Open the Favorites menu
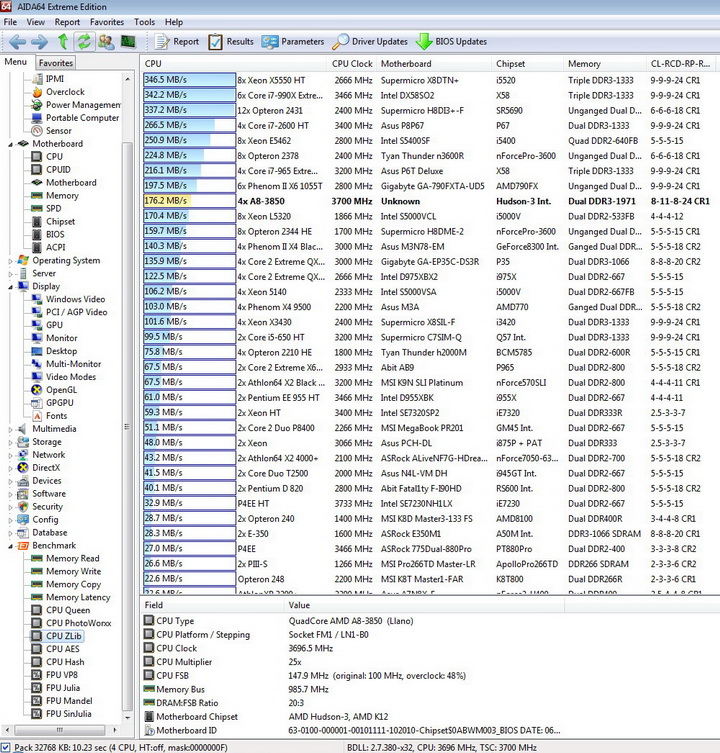The height and width of the screenshot is (753, 720). (107, 22)
